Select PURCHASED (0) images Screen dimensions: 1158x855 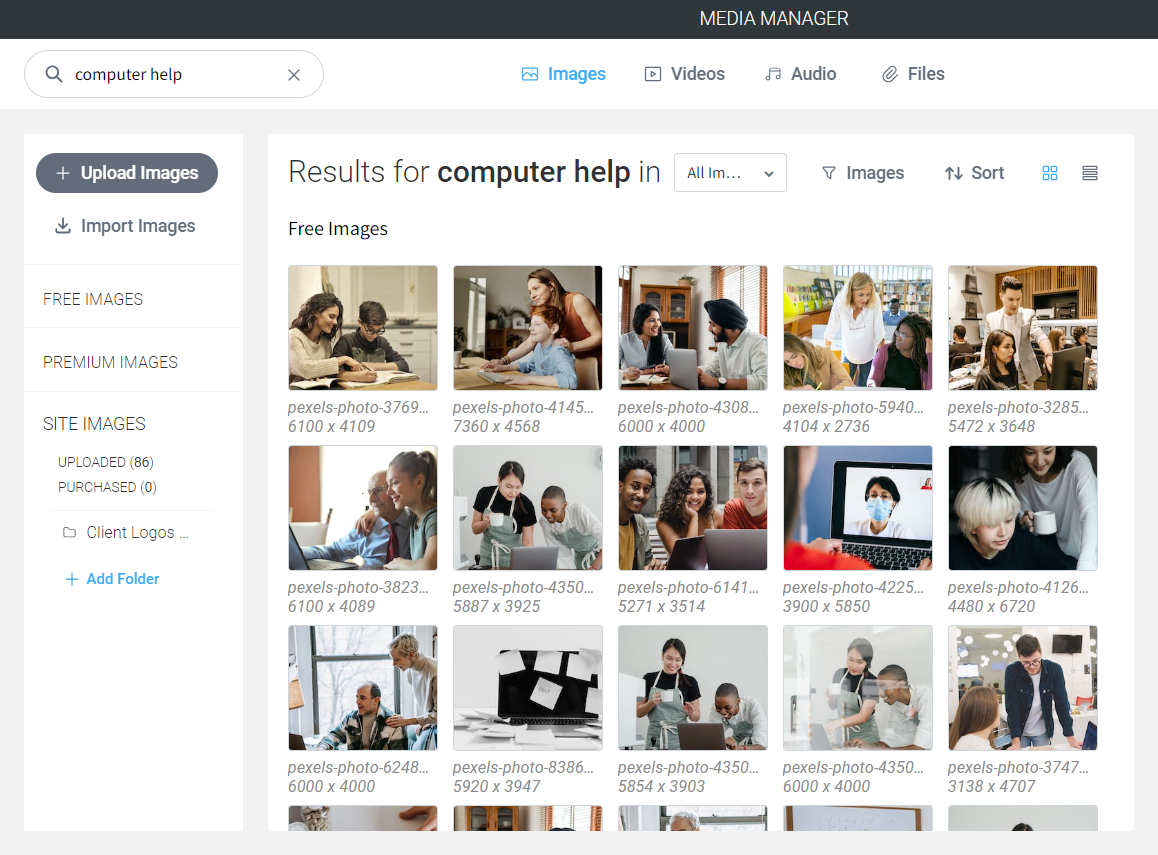(x=107, y=487)
